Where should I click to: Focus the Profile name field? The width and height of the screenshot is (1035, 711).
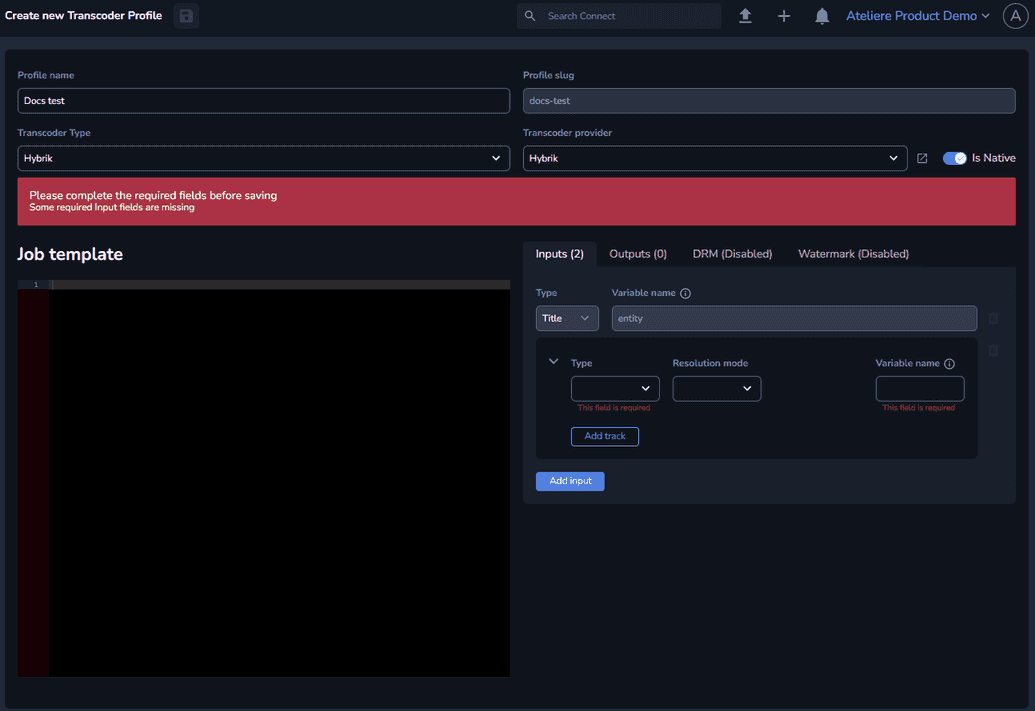tap(263, 101)
